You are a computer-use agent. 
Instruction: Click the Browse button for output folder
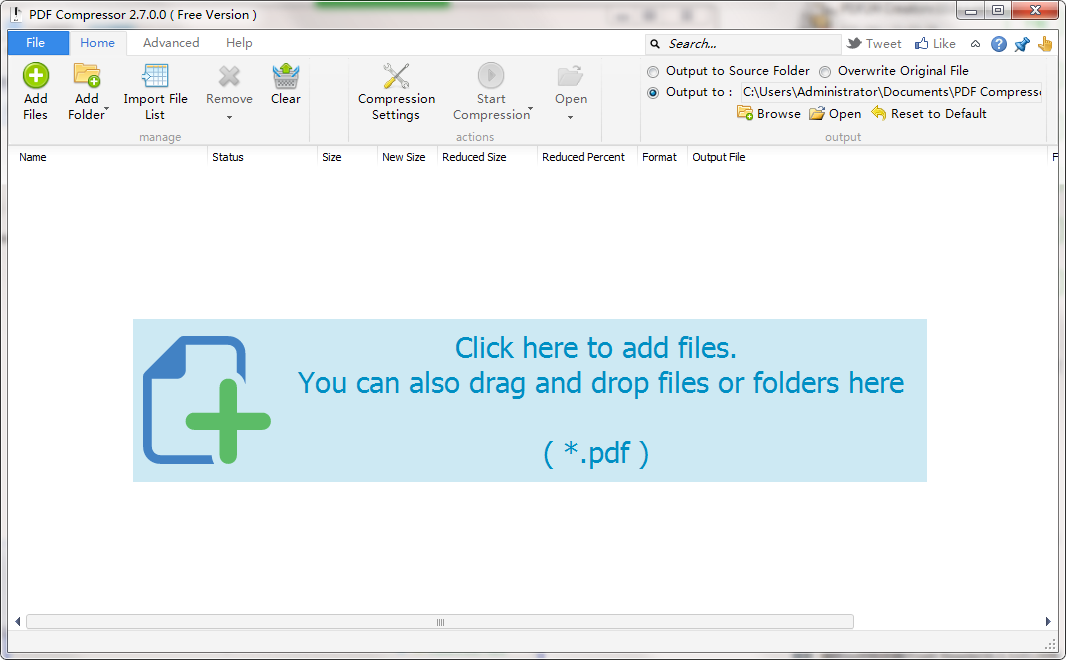coord(768,113)
